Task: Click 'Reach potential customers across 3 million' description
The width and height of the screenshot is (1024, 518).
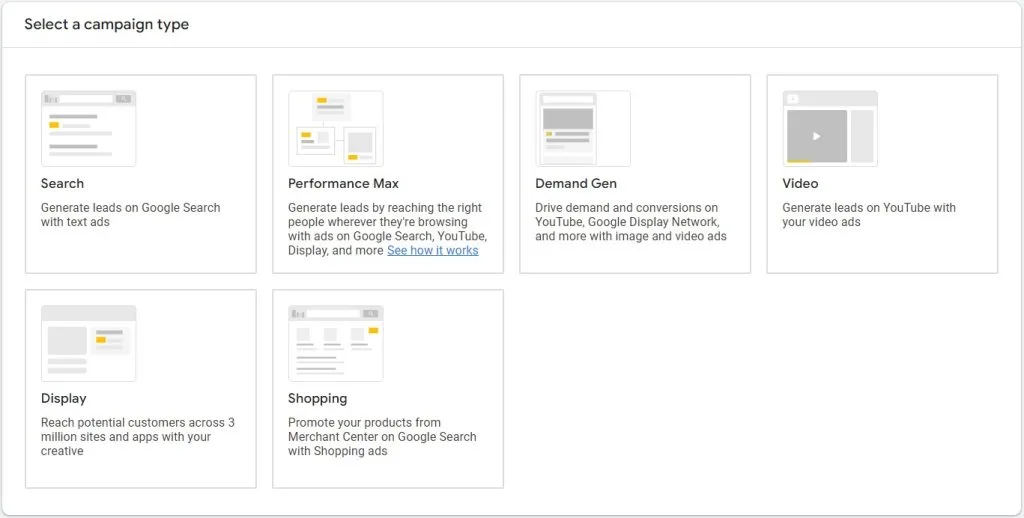Action: pyautogui.click(x=138, y=436)
